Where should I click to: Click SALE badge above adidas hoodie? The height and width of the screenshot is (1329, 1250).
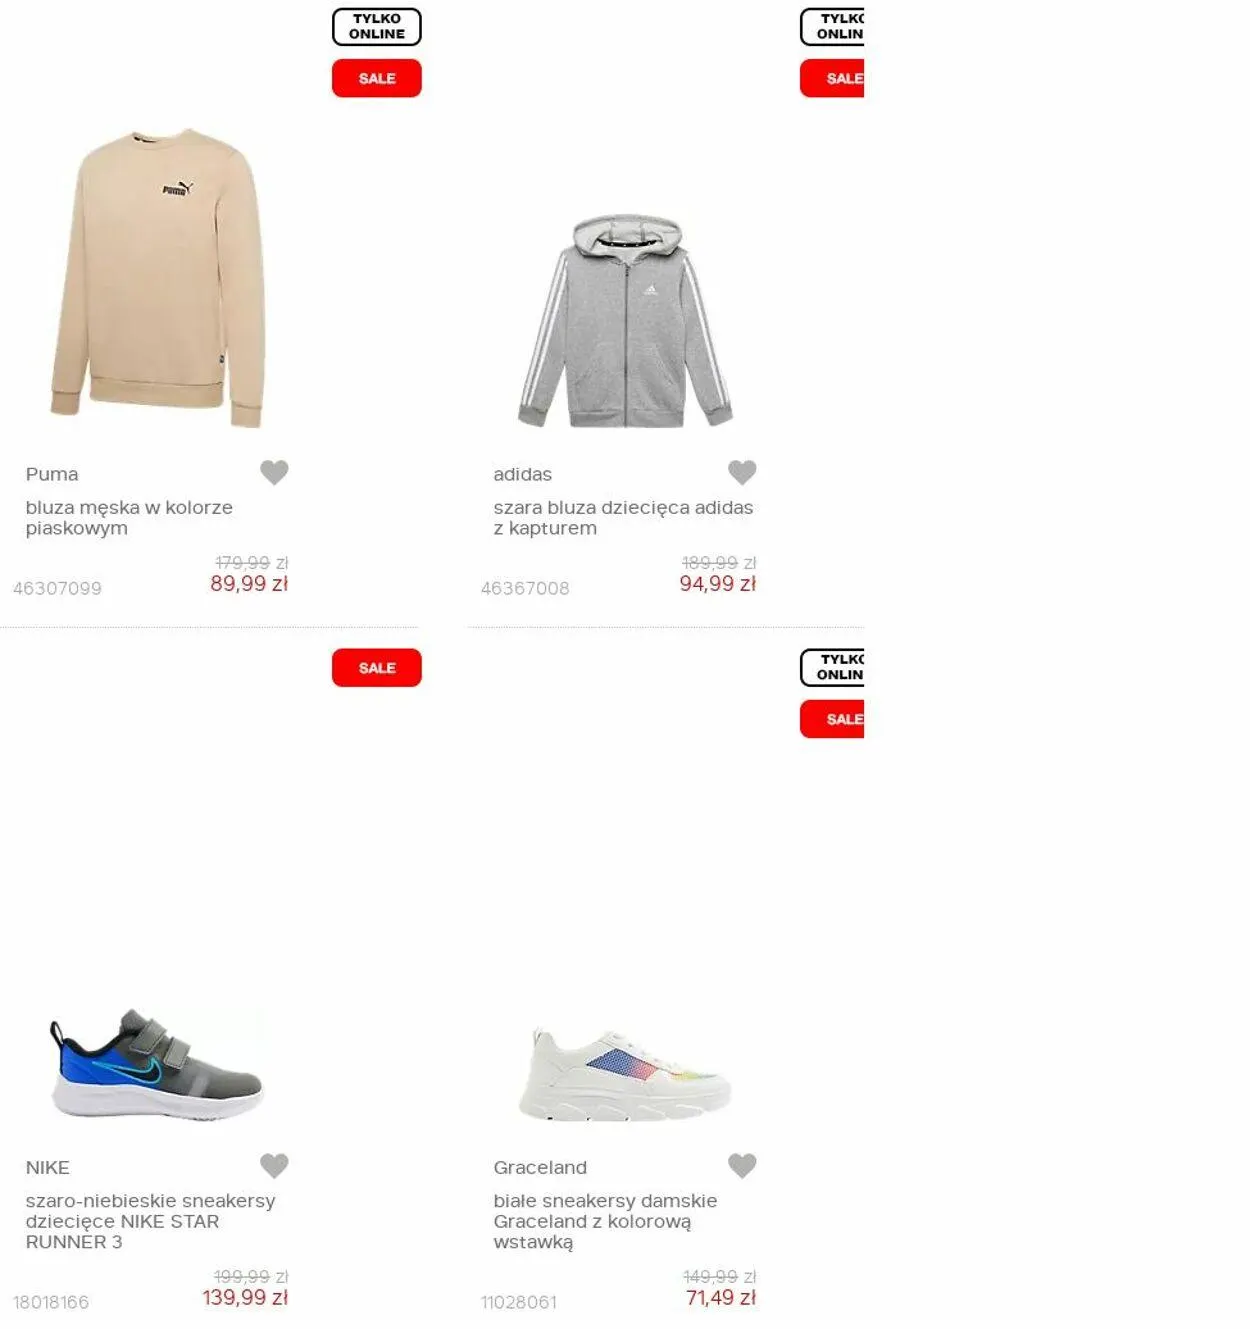point(832,78)
